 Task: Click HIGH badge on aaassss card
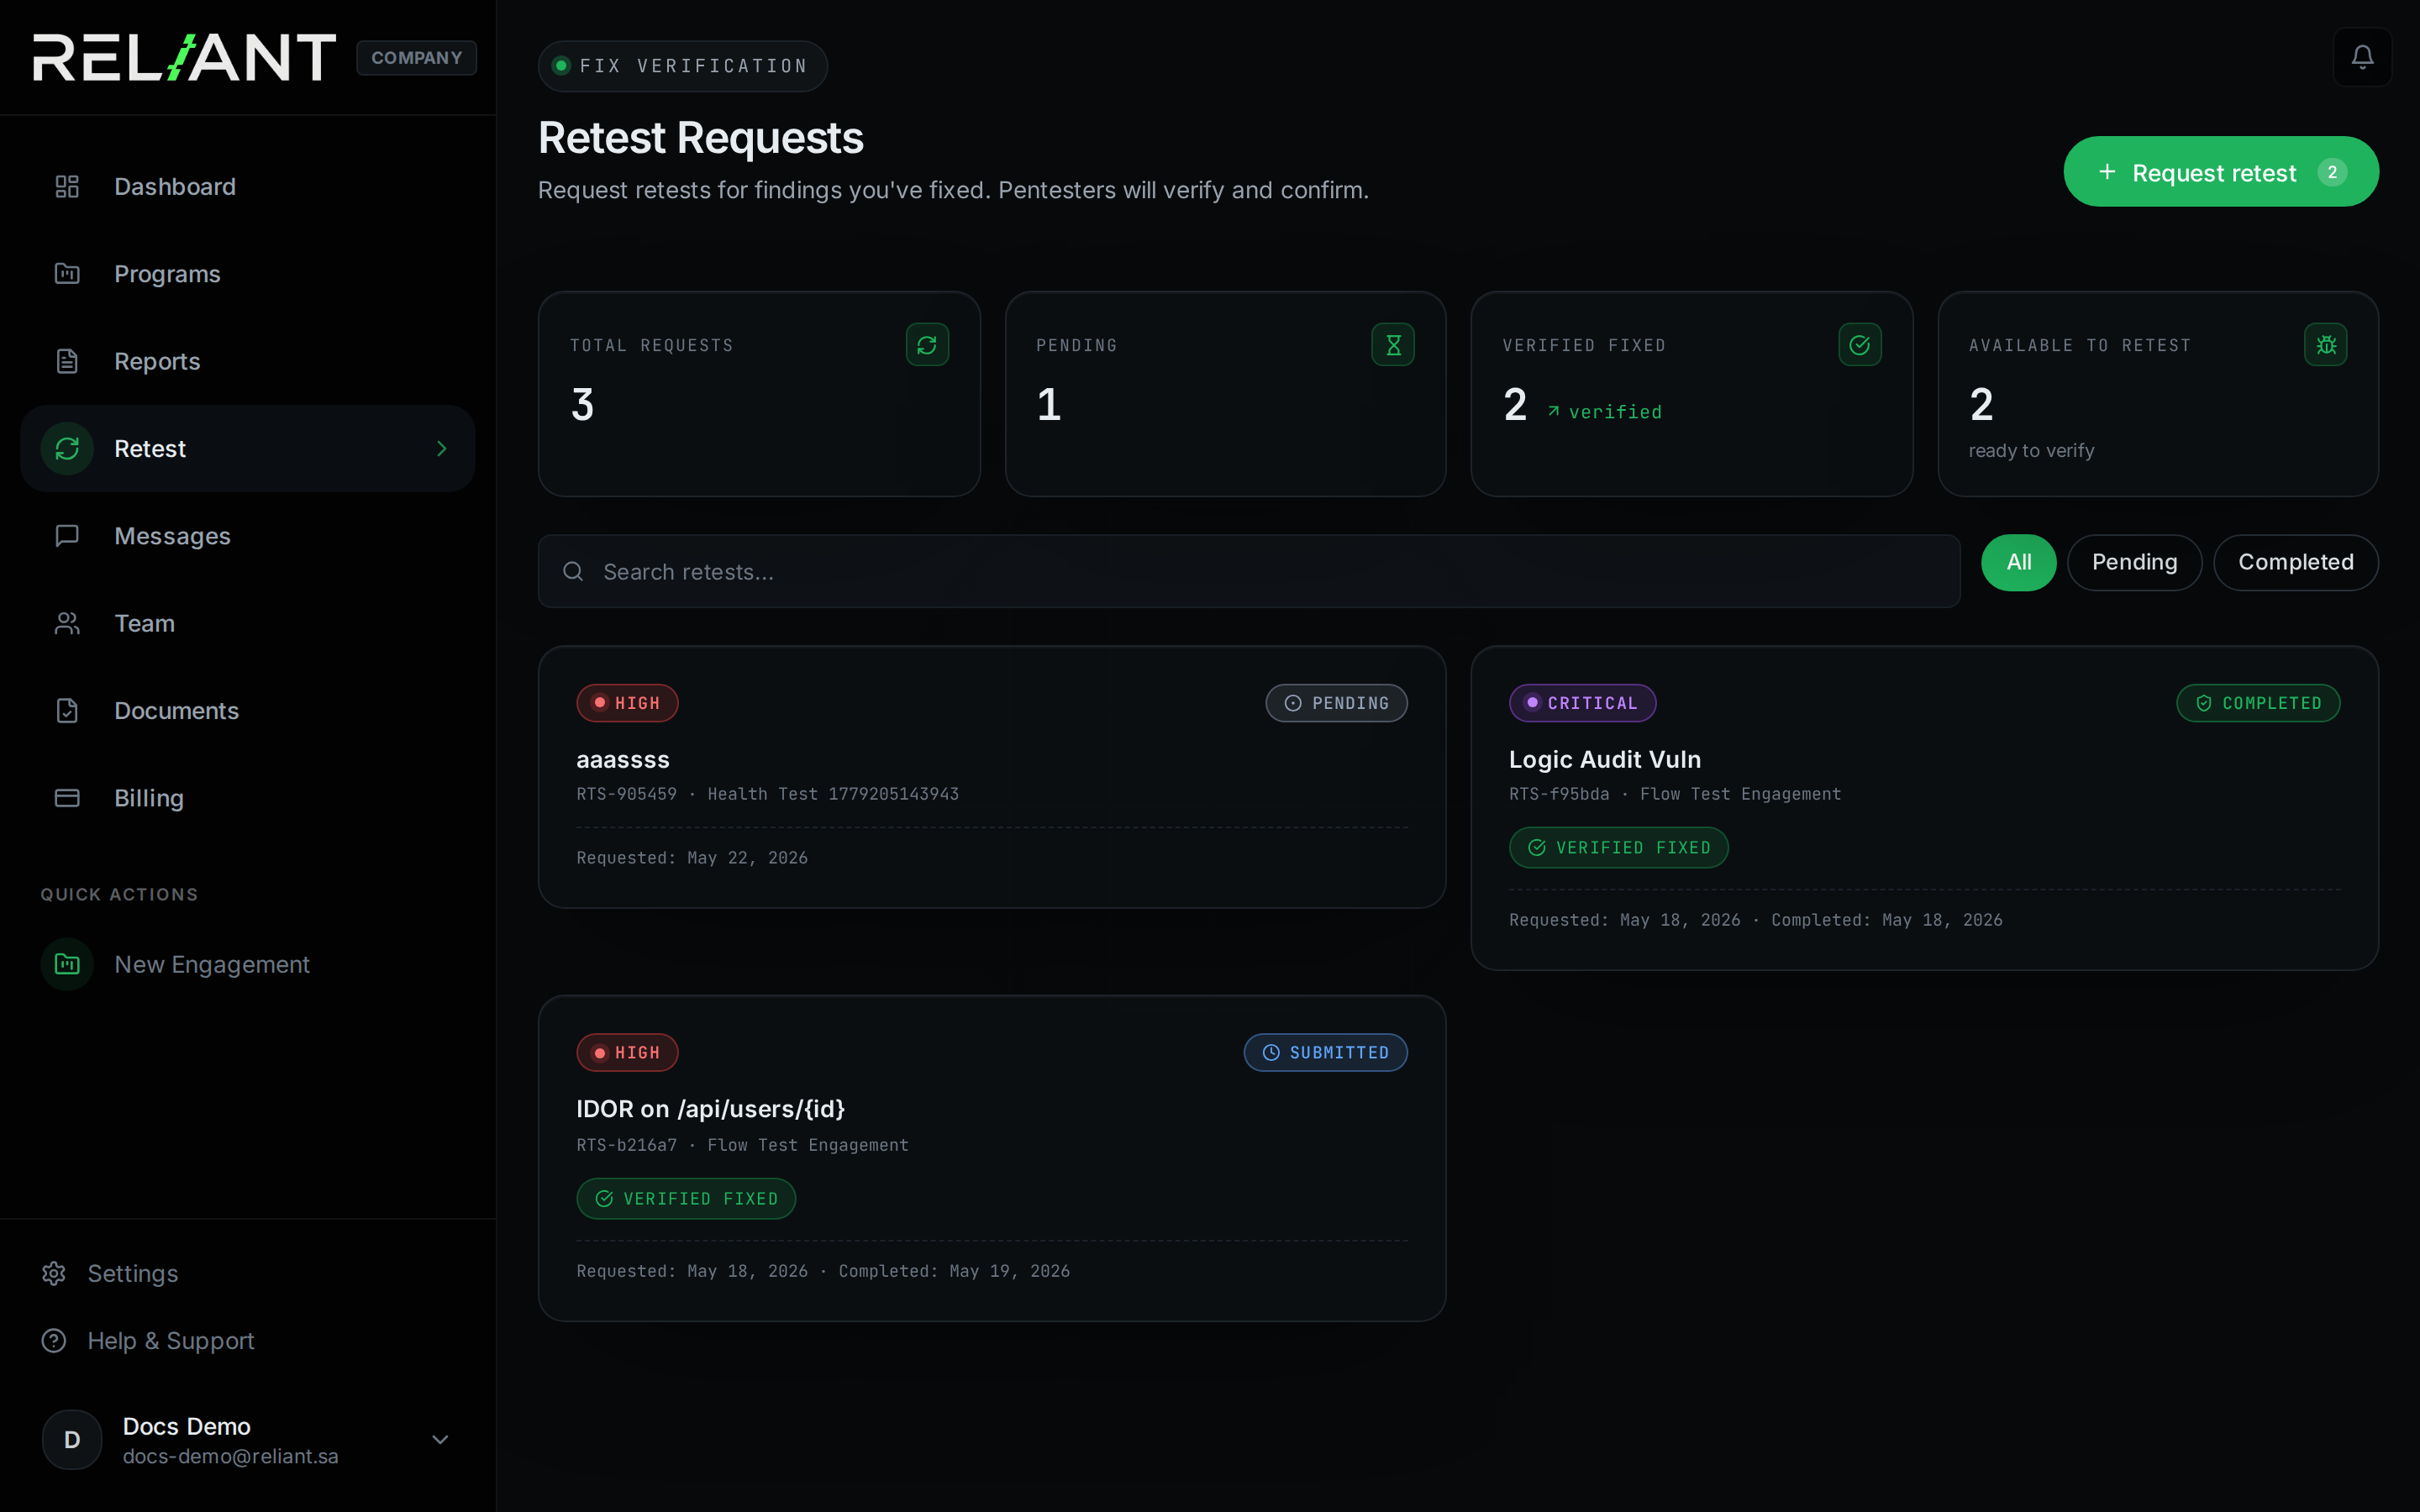click(x=627, y=703)
